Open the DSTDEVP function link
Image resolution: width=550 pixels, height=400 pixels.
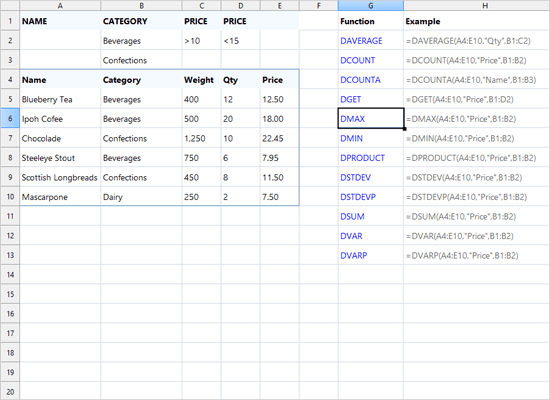358,197
